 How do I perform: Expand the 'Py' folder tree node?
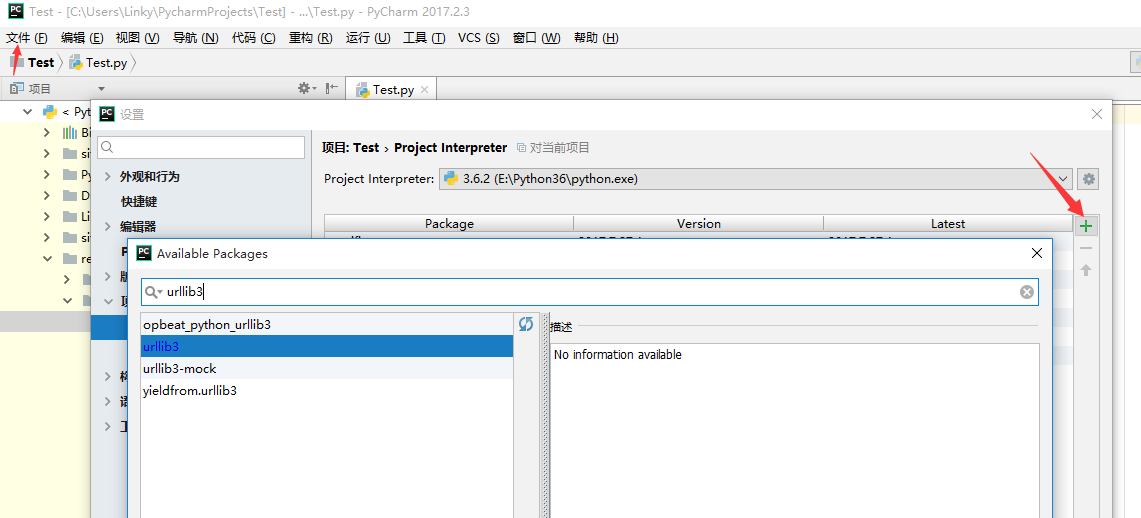coord(47,175)
